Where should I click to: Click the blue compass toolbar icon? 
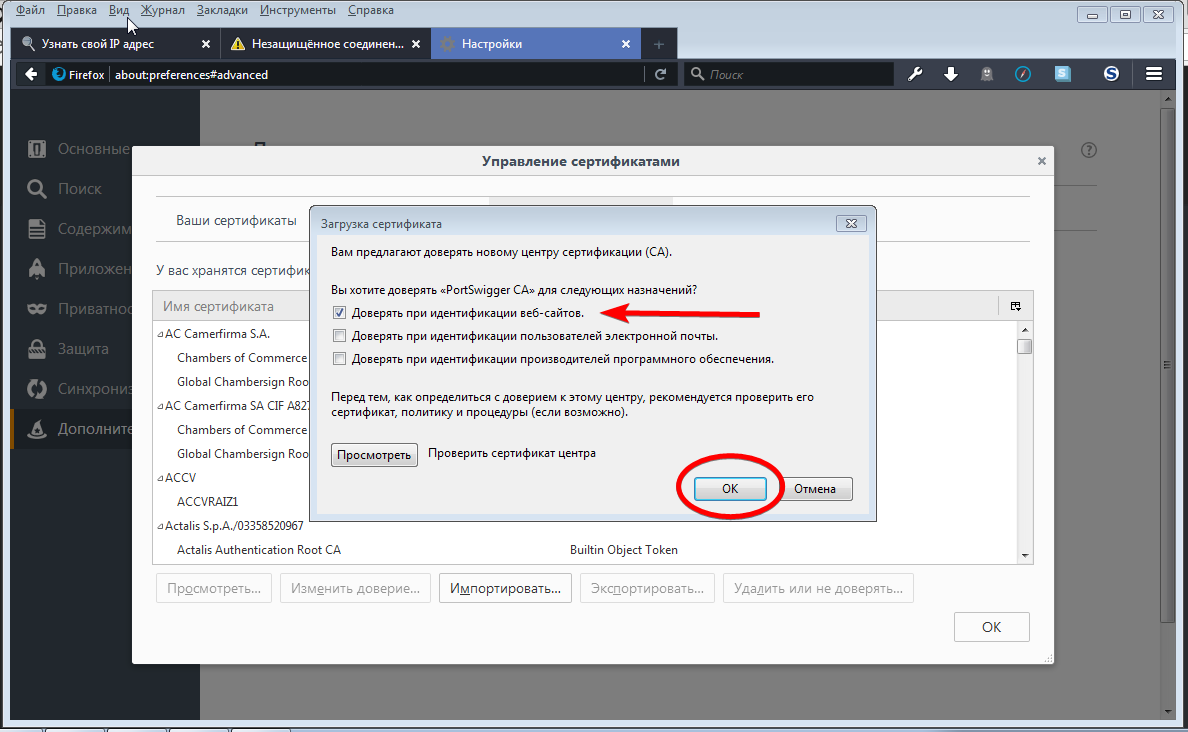coord(1023,74)
